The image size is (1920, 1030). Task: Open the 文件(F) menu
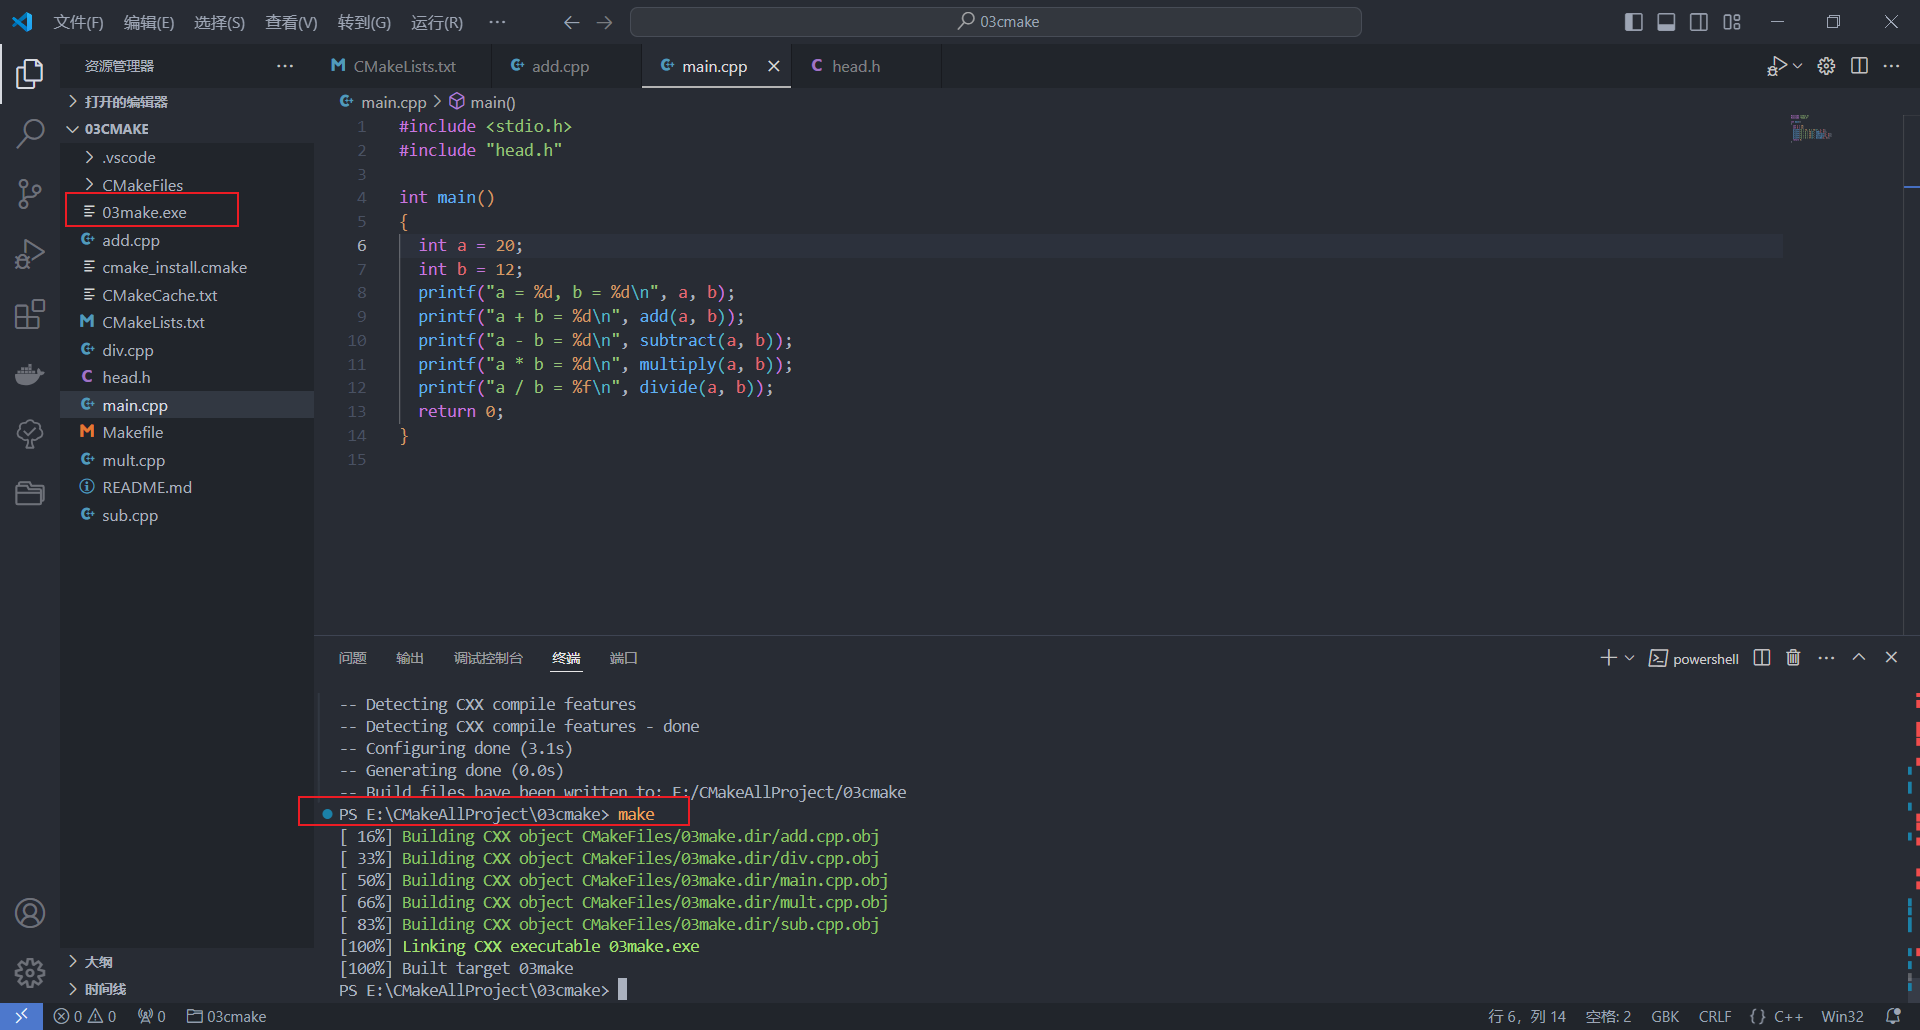tap(78, 22)
